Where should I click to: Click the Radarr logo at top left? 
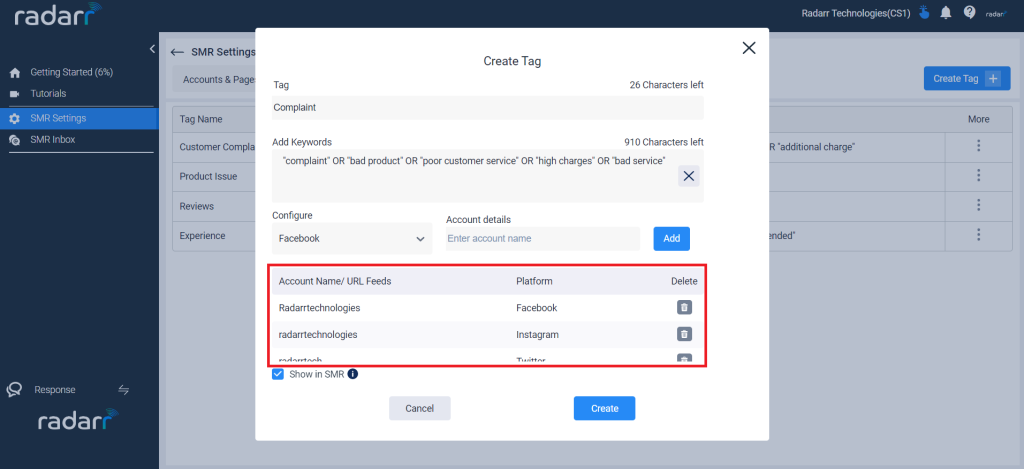[x=58, y=14]
